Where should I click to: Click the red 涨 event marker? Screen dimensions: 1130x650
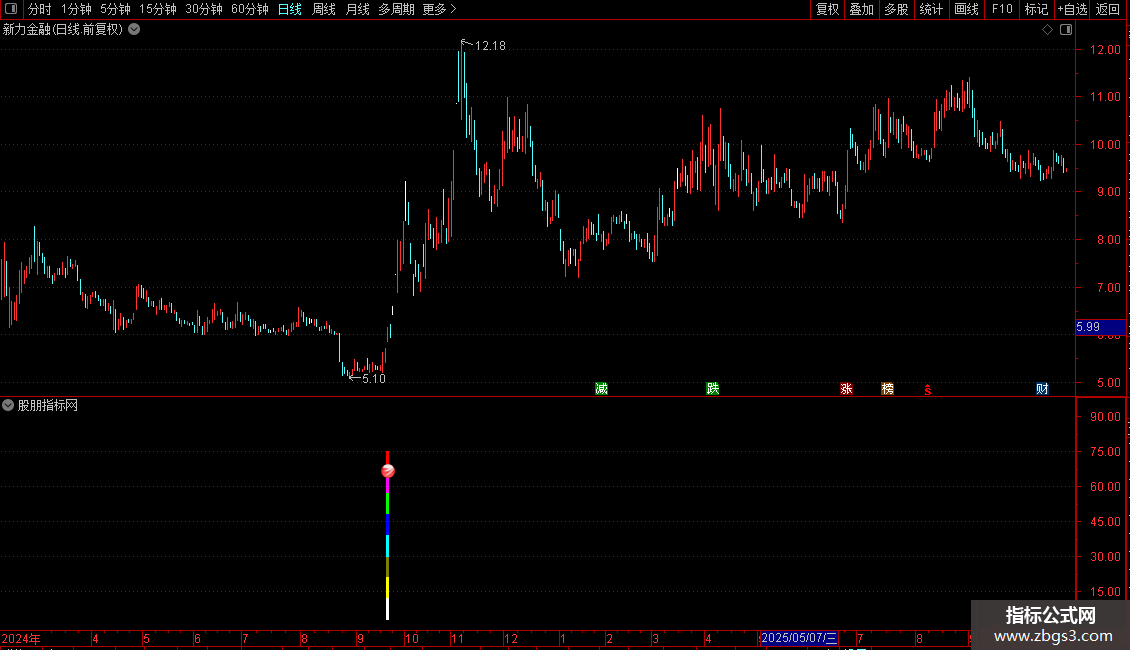point(846,389)
